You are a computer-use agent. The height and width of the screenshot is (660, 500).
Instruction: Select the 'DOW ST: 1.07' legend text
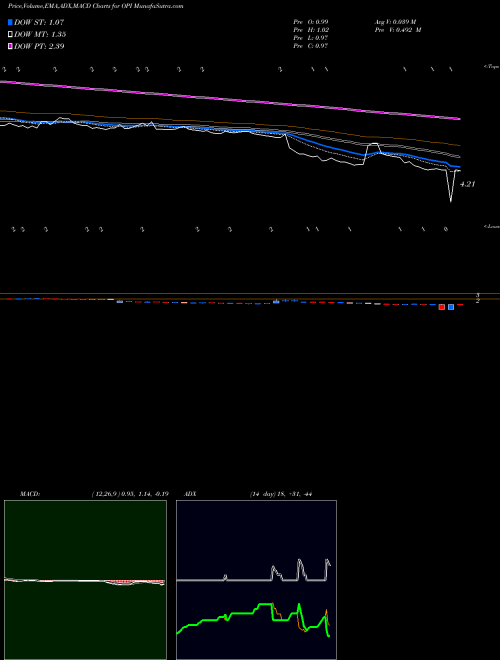[39, 22]
